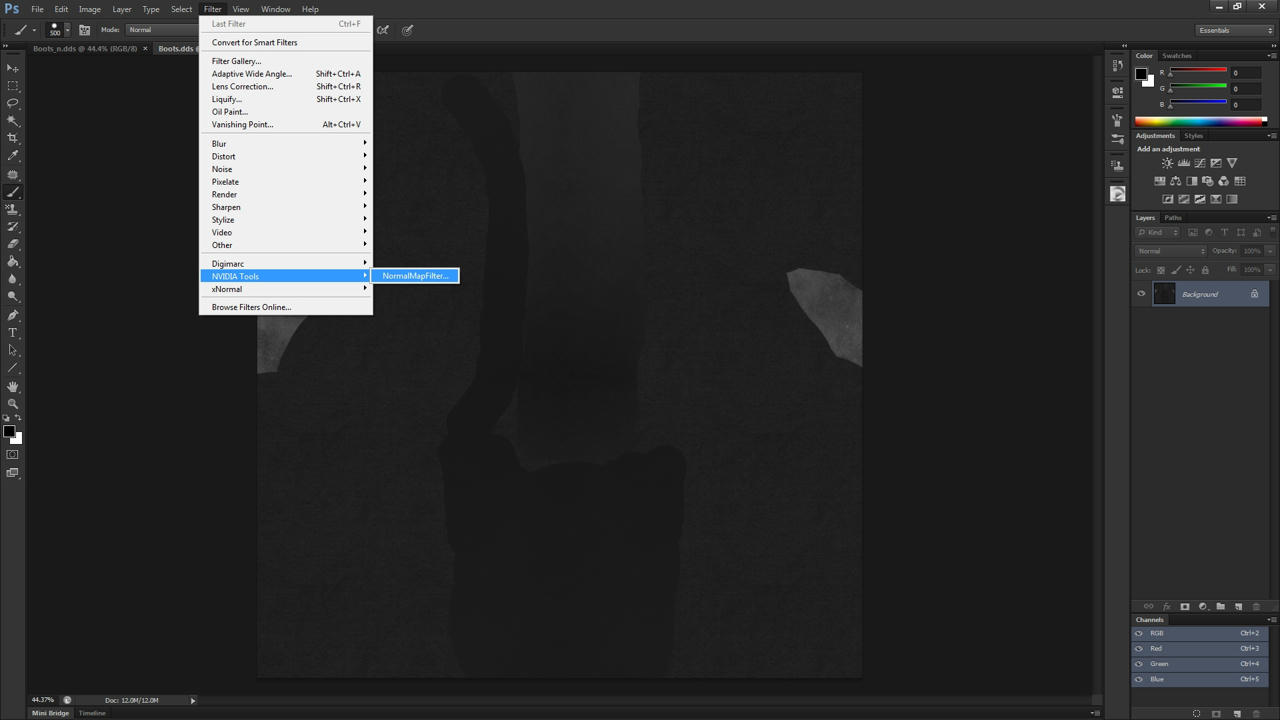Toggle visibility of the Green channel

coord(1139,664)
